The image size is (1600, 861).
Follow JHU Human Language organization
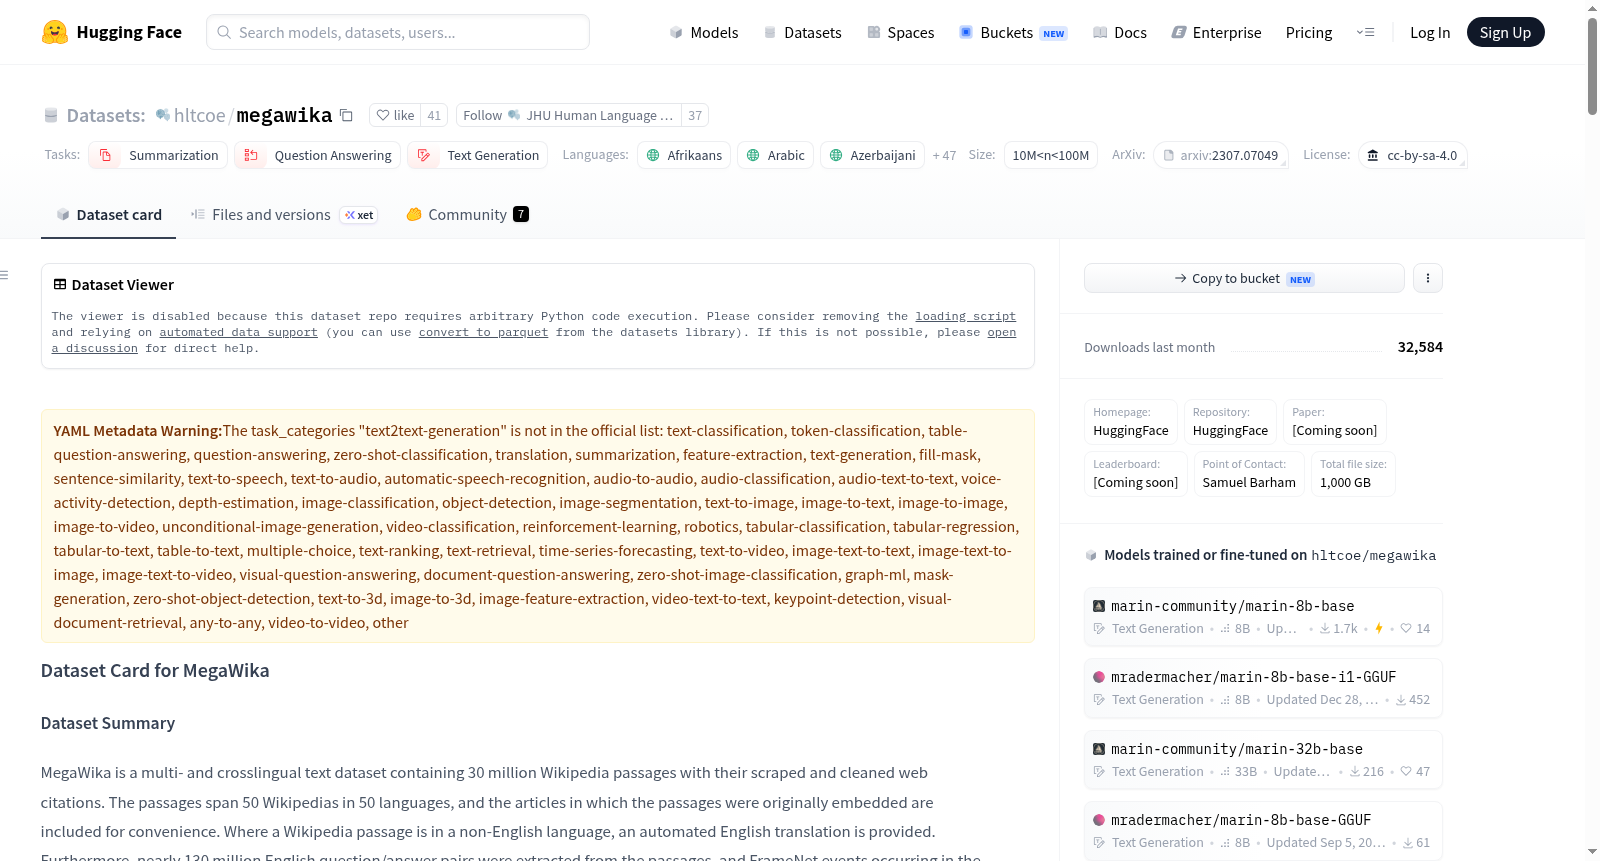point(569,115)
